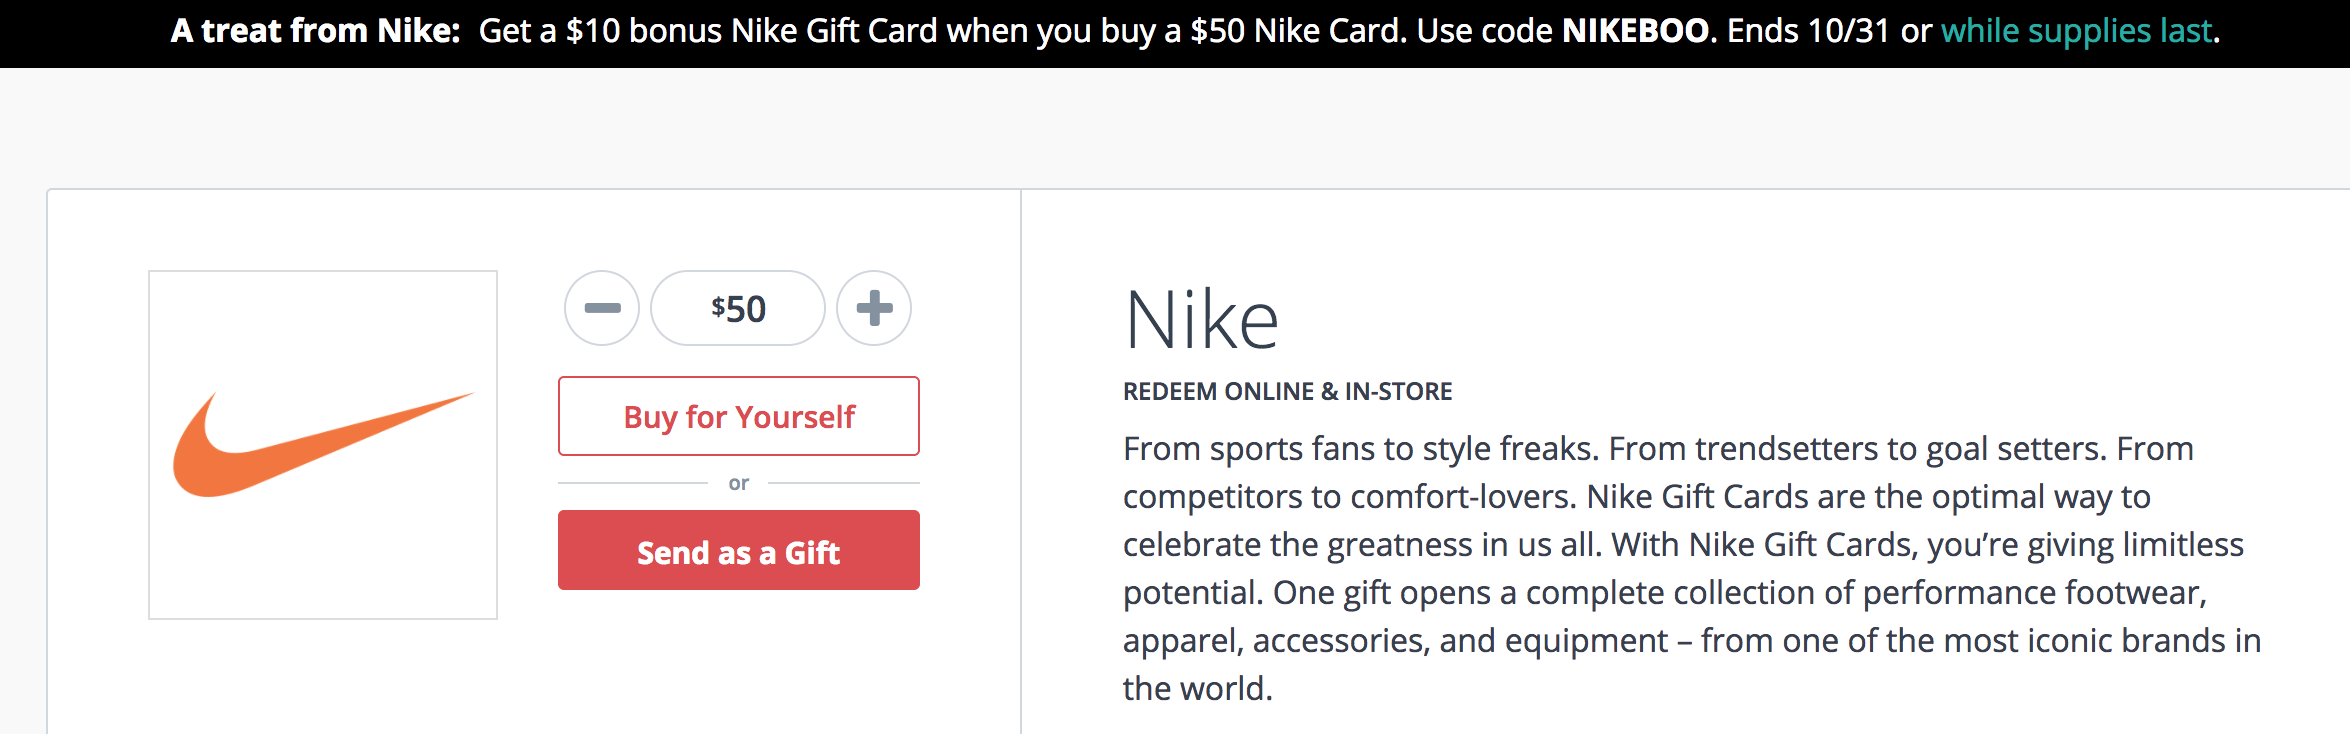Image resolution: width=2350 pixels, height=734 pixels.
Task: Decrease the gift card amount with minus
Action: click(x=602, y=308)
